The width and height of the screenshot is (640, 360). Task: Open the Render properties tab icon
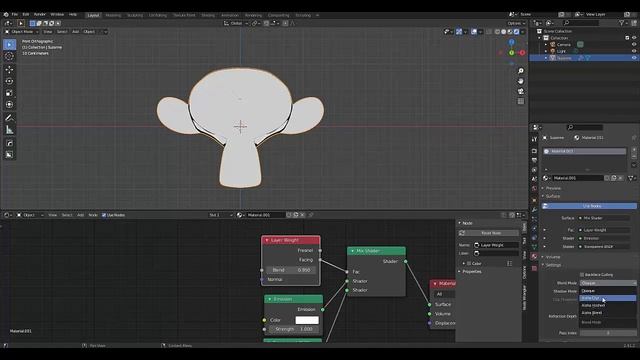coord(534,151)
